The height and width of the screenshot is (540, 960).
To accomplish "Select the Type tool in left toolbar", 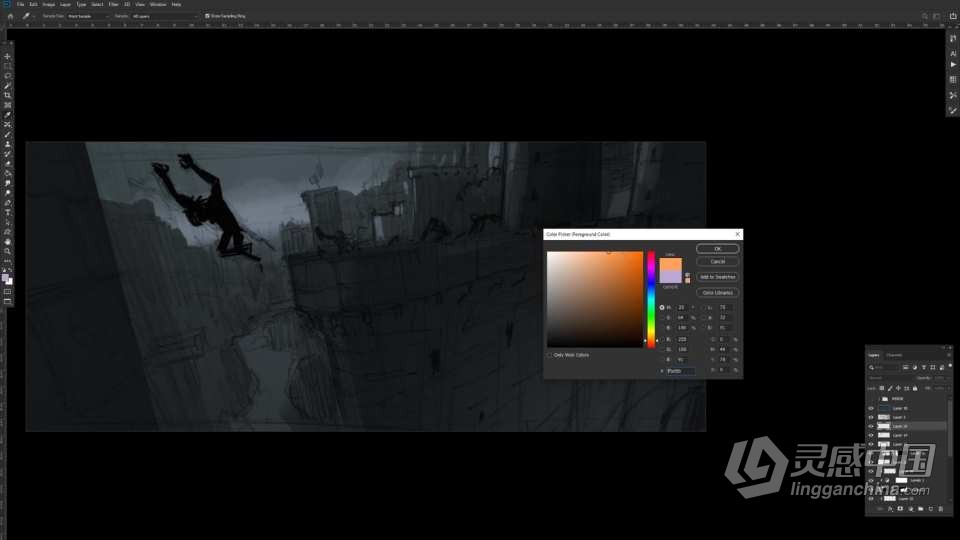I will coord(7,212).
